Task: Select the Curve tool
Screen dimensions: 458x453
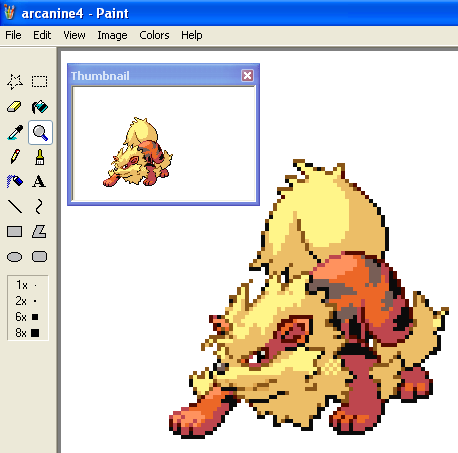Action: 39,207
